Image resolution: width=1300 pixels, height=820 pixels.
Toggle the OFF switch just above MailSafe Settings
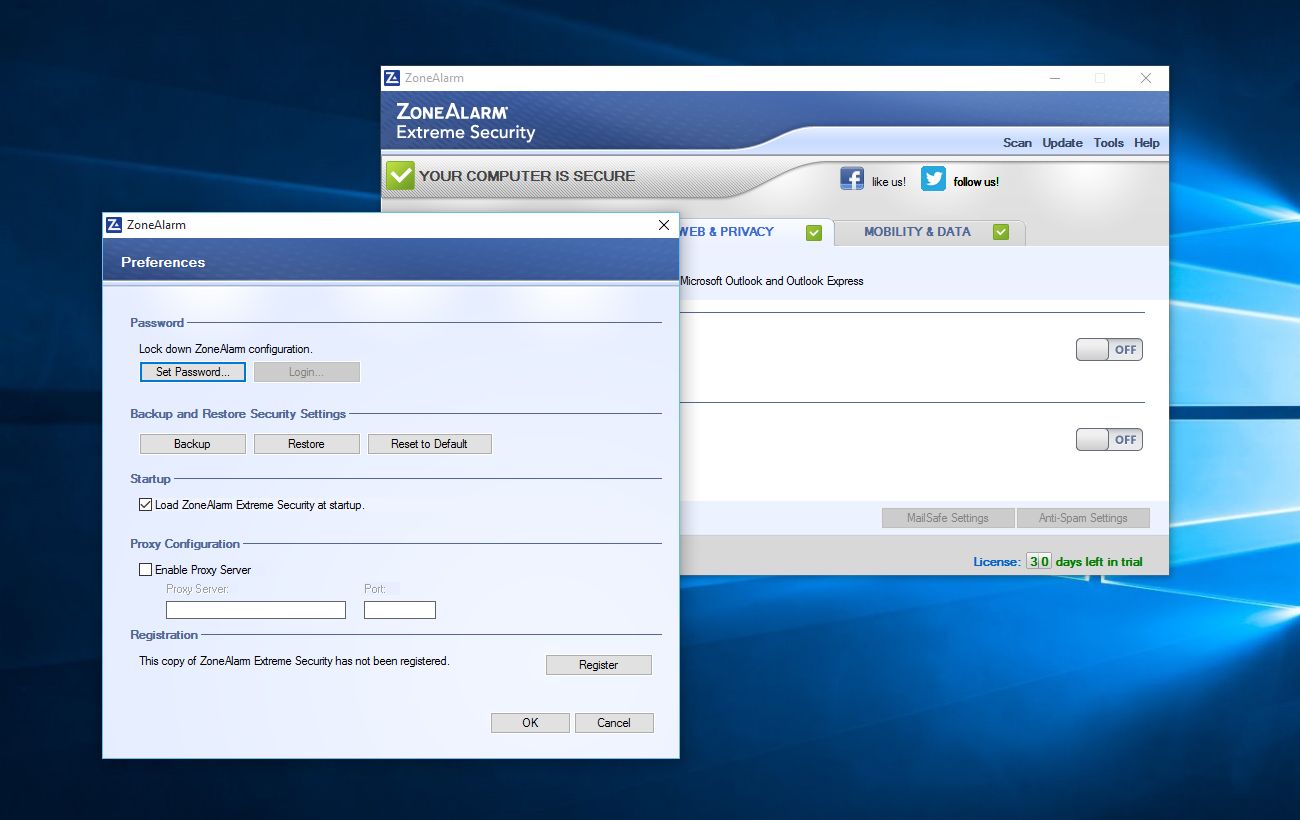(1109, 439)
